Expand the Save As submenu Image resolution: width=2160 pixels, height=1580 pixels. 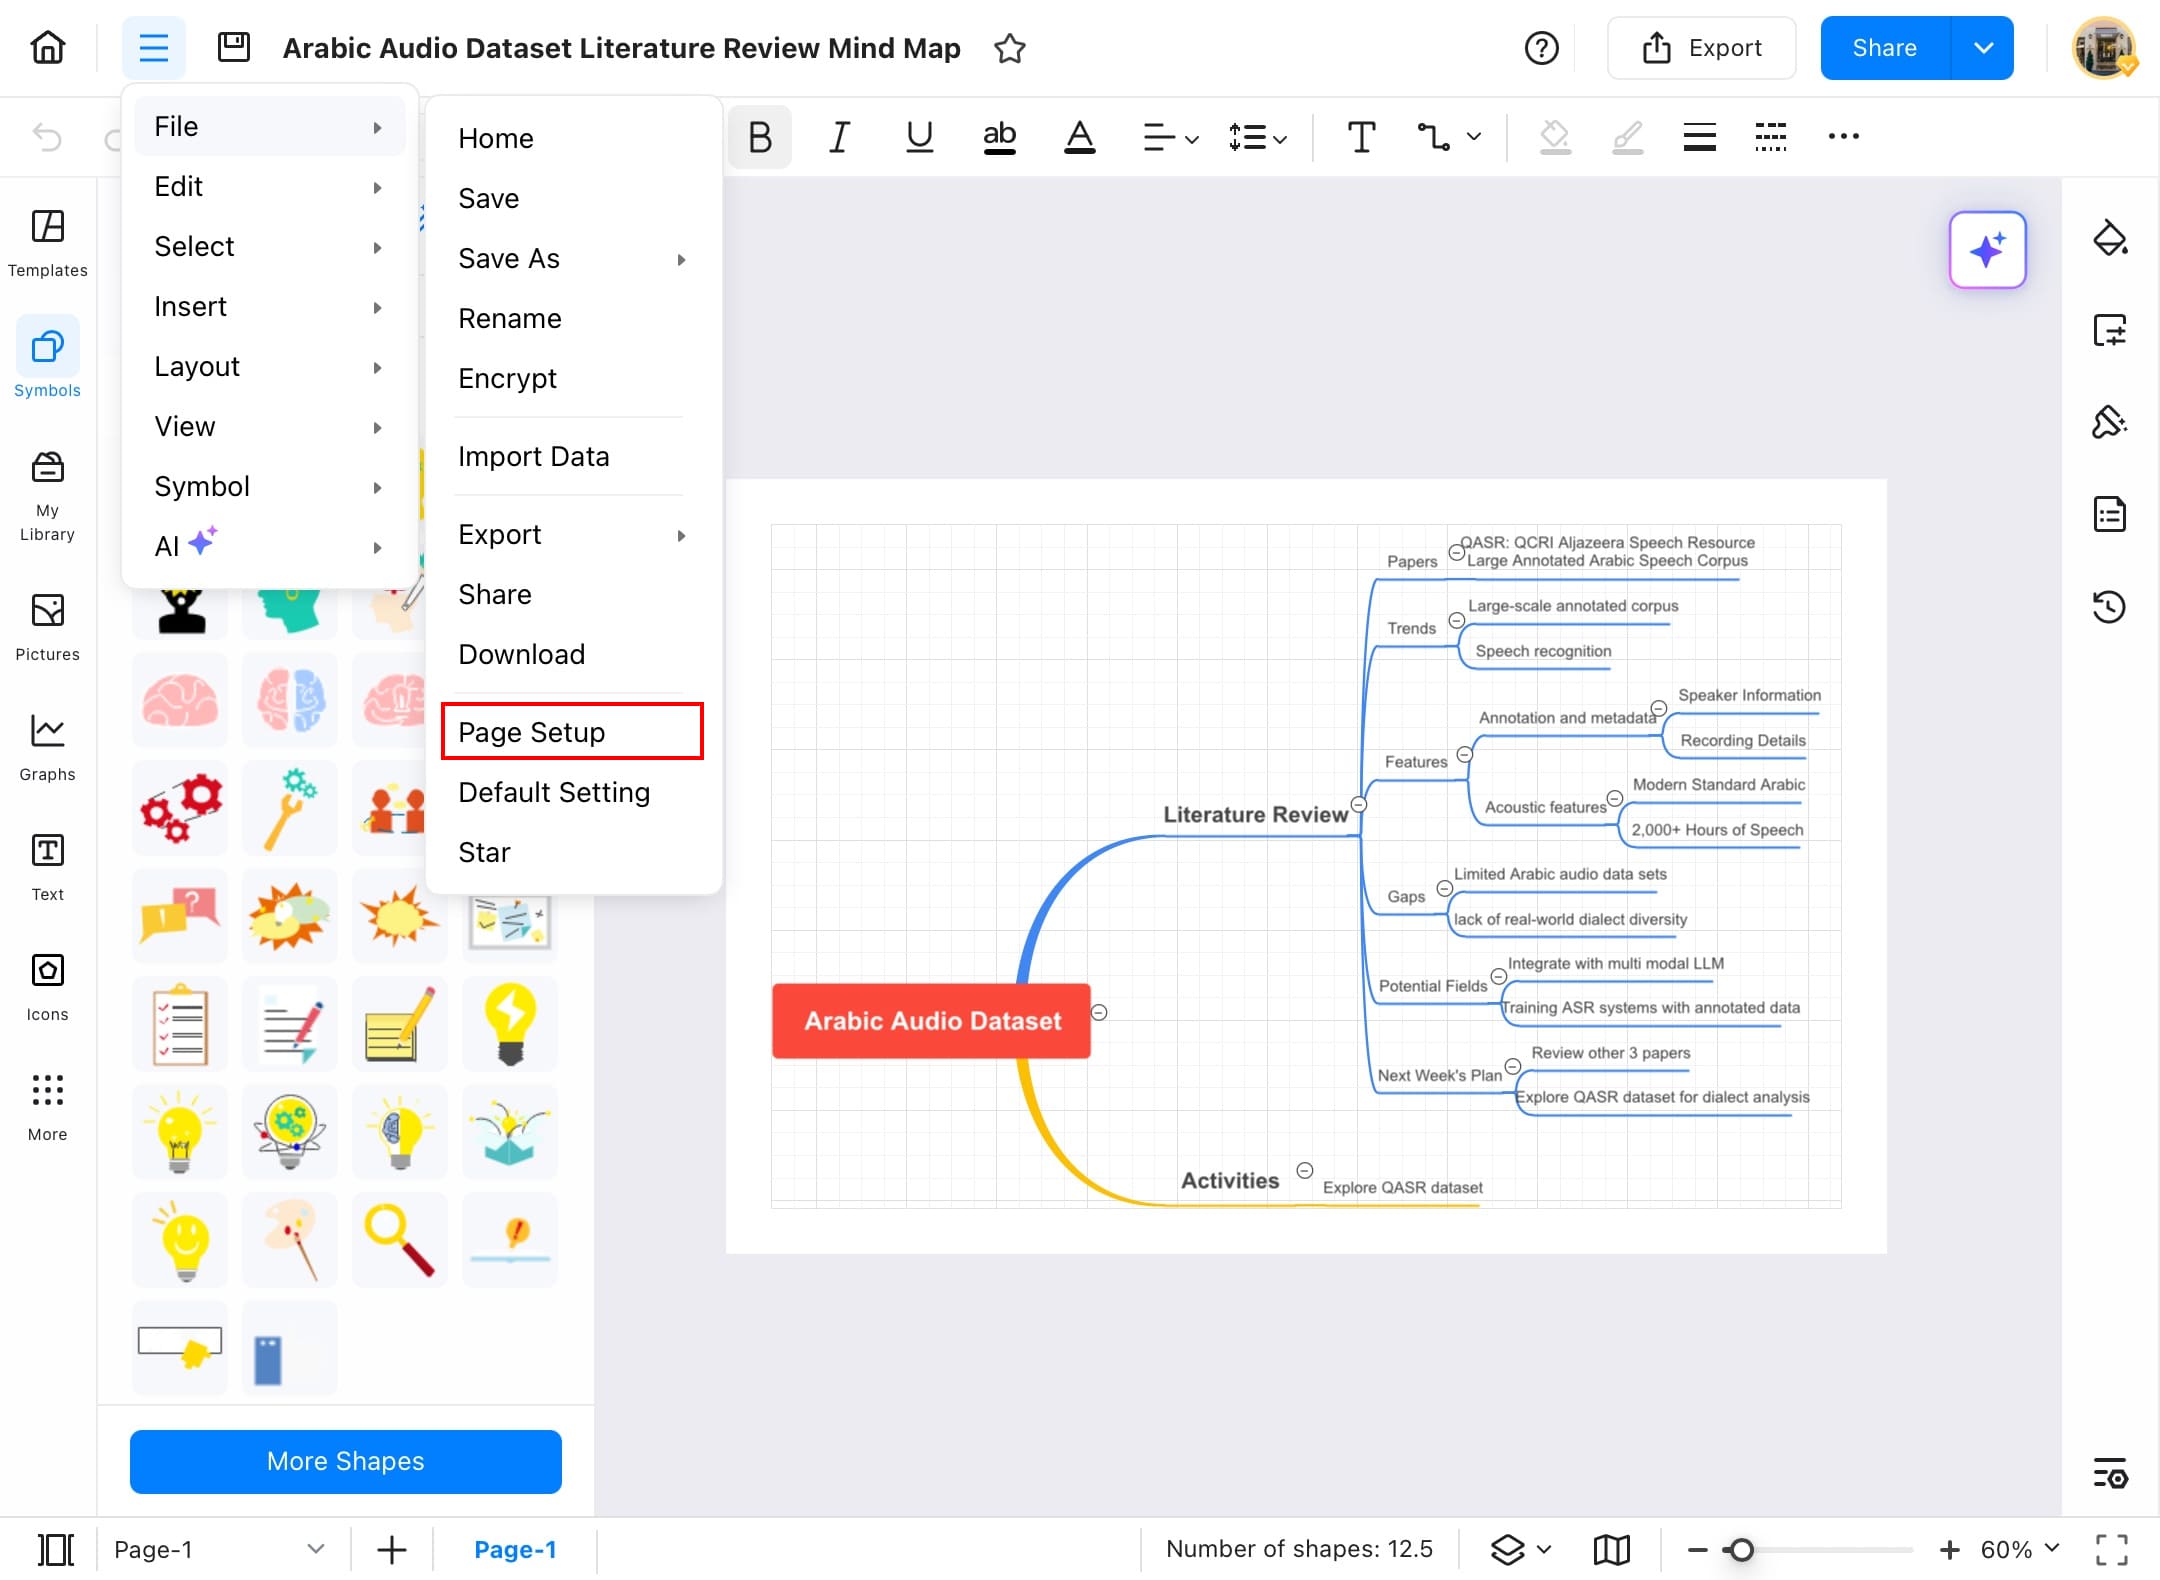(x=570, y=258)
